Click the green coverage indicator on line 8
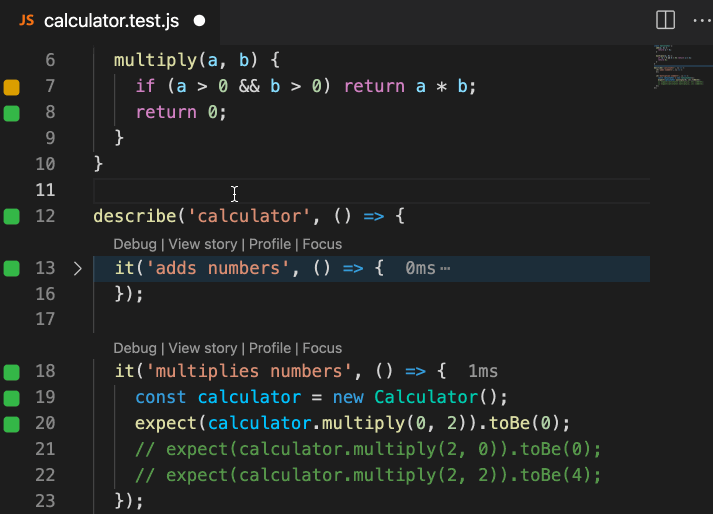Viewport: 713px width, 514px height. pos(12,113)
